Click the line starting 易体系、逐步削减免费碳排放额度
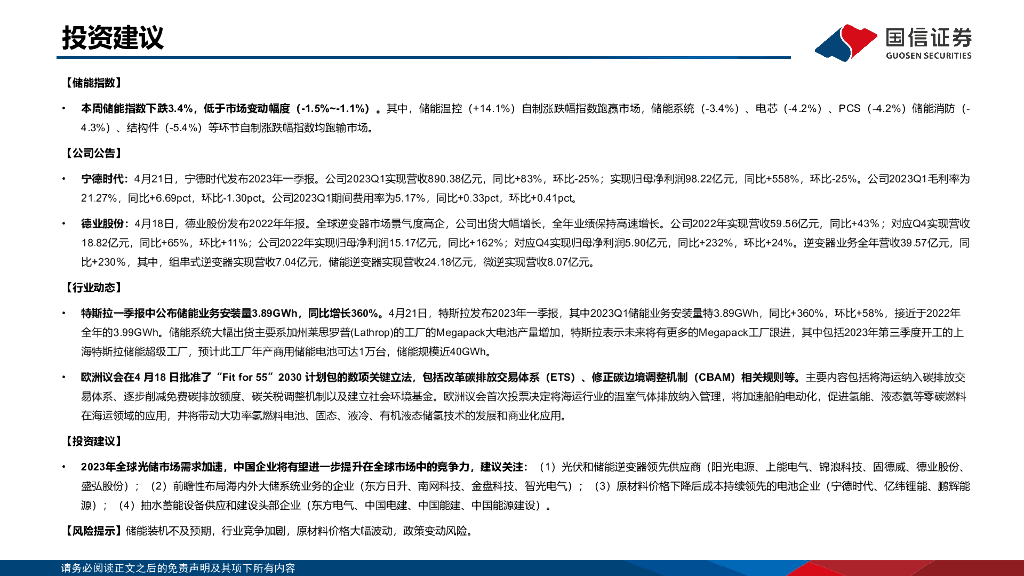The image size is (1024, 576). [x=524, y=396]
